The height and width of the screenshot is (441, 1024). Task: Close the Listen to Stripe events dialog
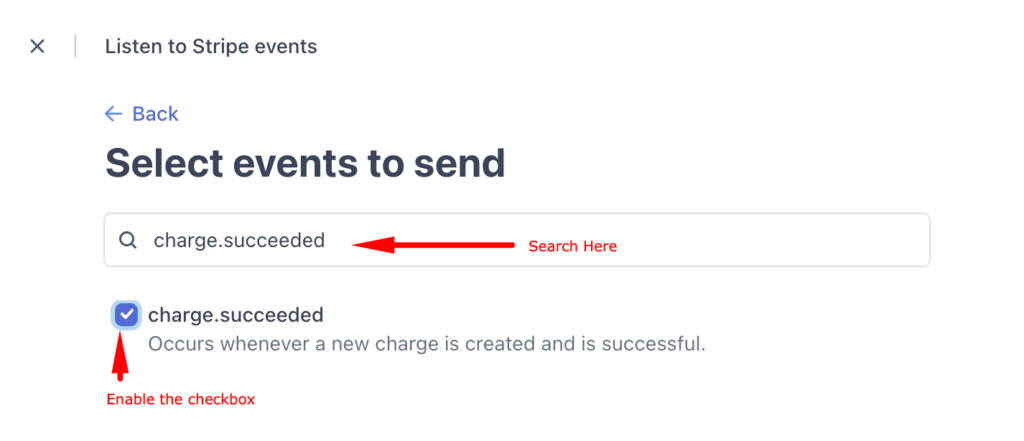(x=37, y=46)
